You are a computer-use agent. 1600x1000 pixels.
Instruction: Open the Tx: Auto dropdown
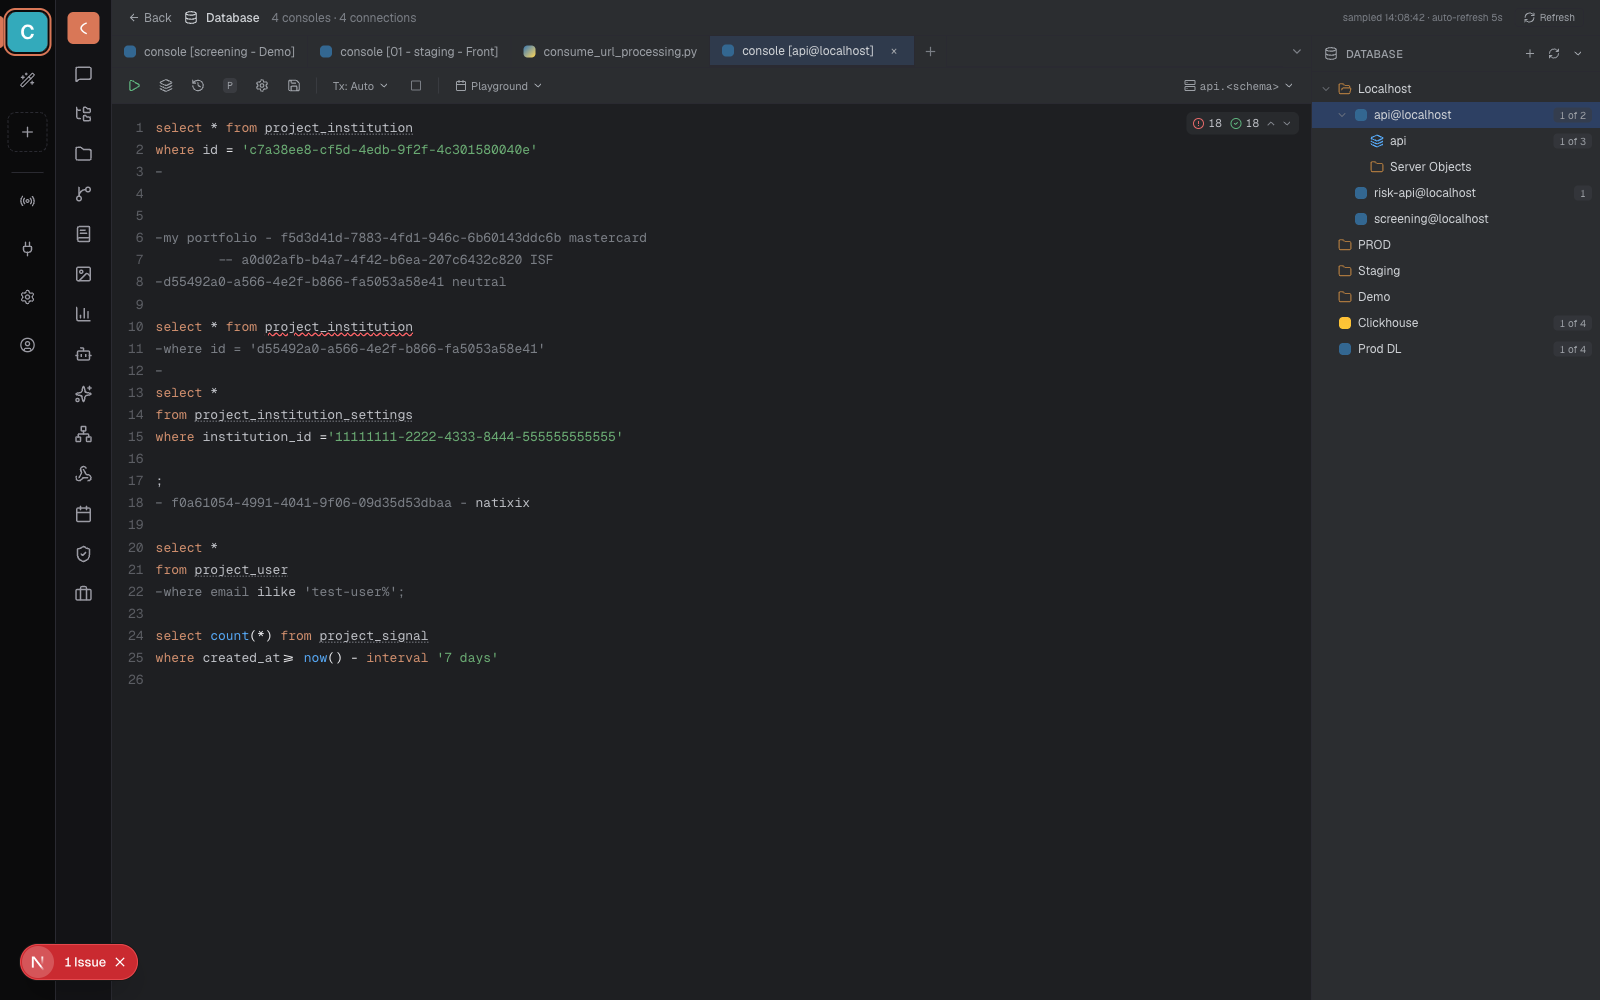360,86
